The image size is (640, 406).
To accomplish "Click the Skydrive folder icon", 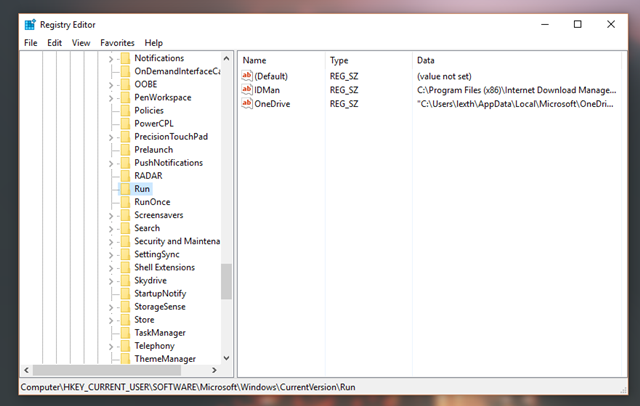I will (x=125, y=280).
